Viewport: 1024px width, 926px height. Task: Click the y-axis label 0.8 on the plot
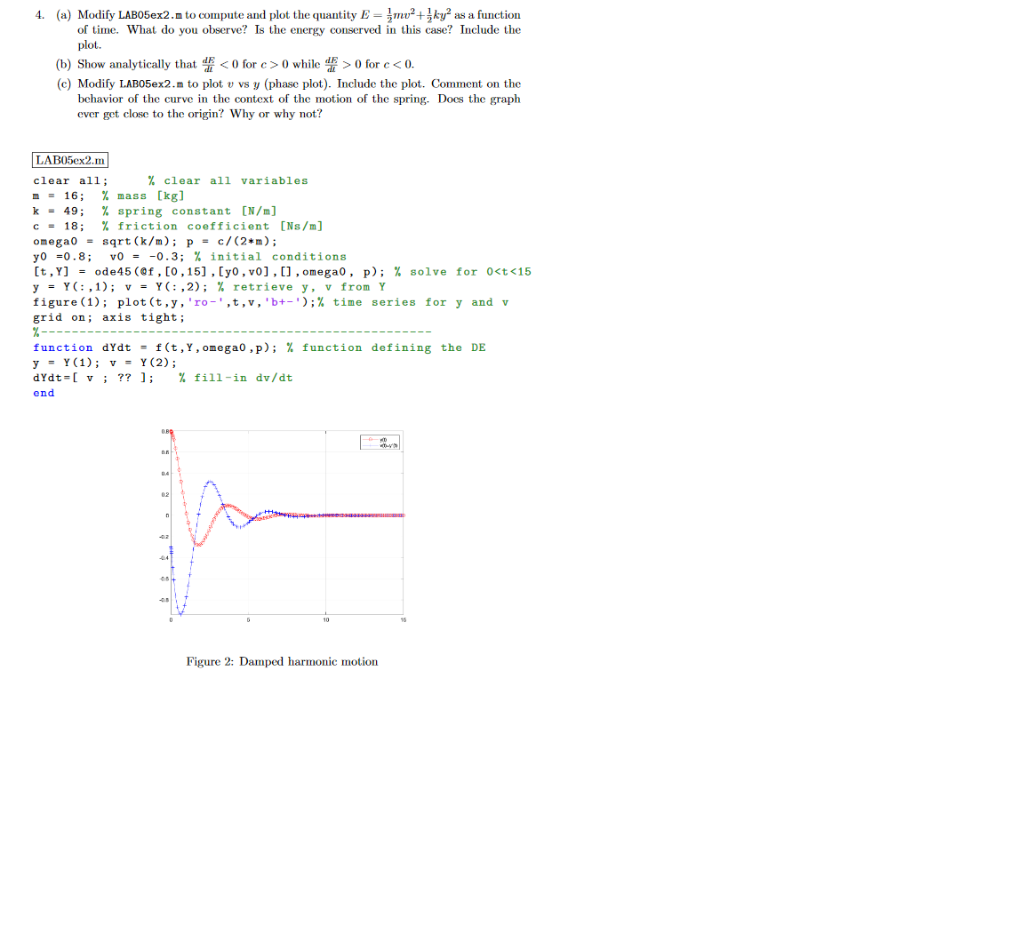tap(164, 432)
